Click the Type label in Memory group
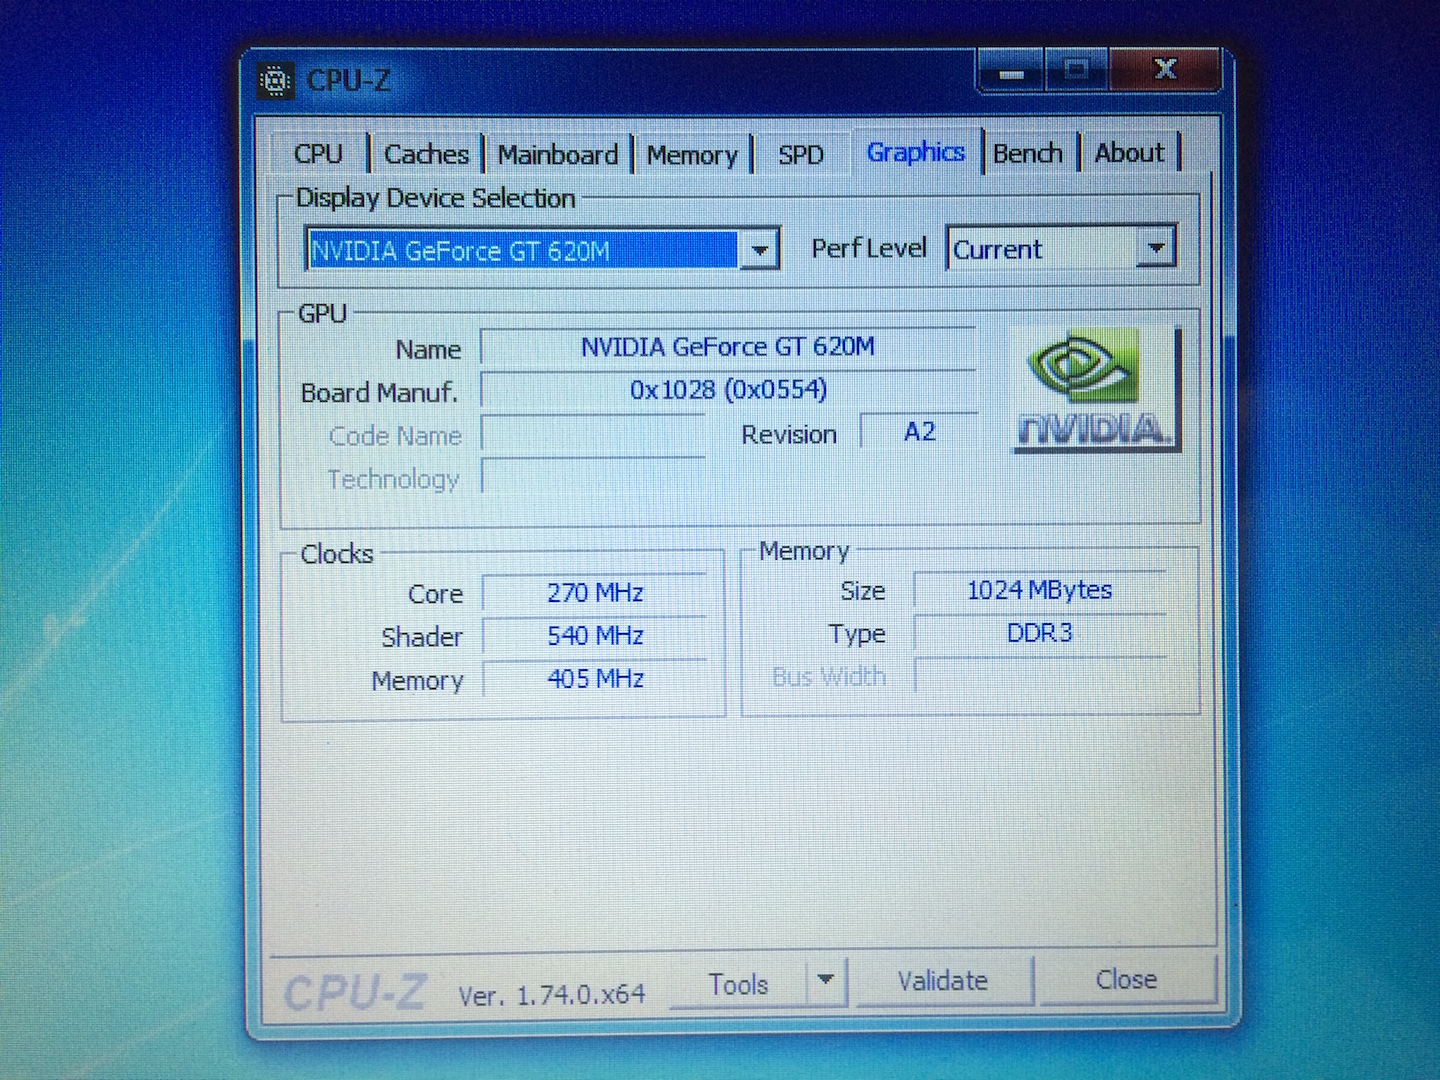 [x=857, y=634]
